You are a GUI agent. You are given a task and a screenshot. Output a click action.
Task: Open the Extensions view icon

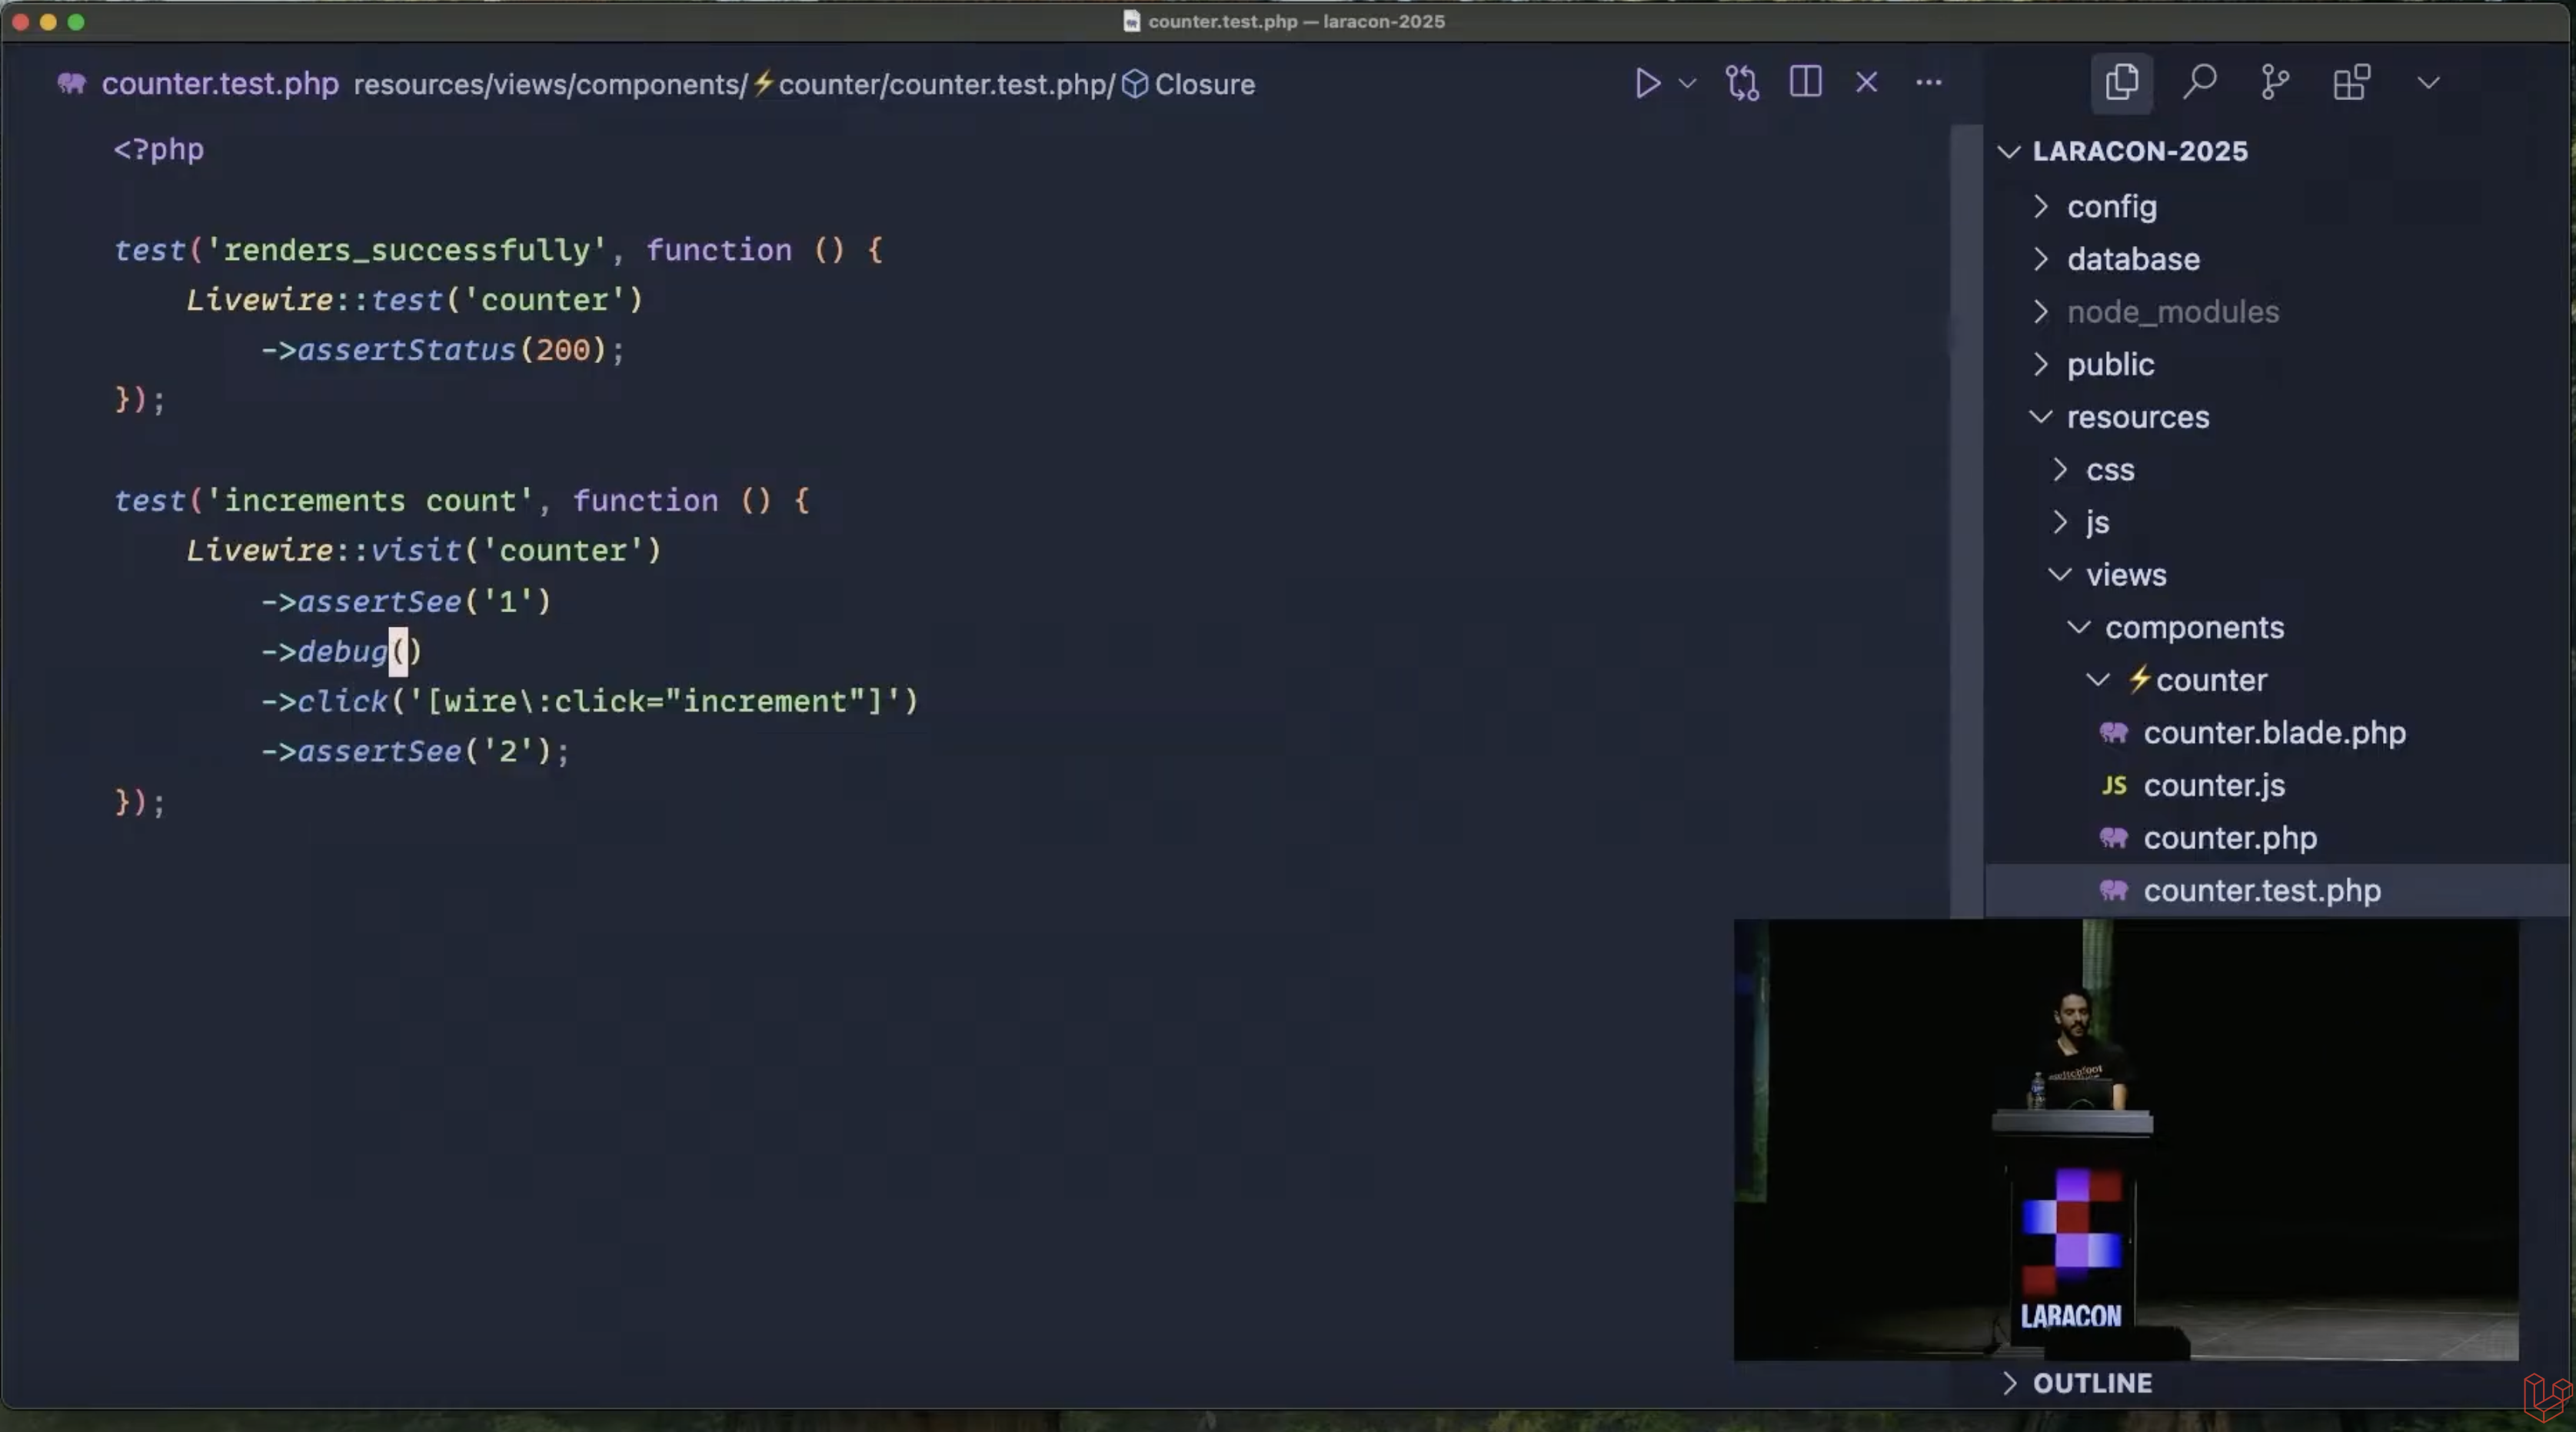point(2351,82)
